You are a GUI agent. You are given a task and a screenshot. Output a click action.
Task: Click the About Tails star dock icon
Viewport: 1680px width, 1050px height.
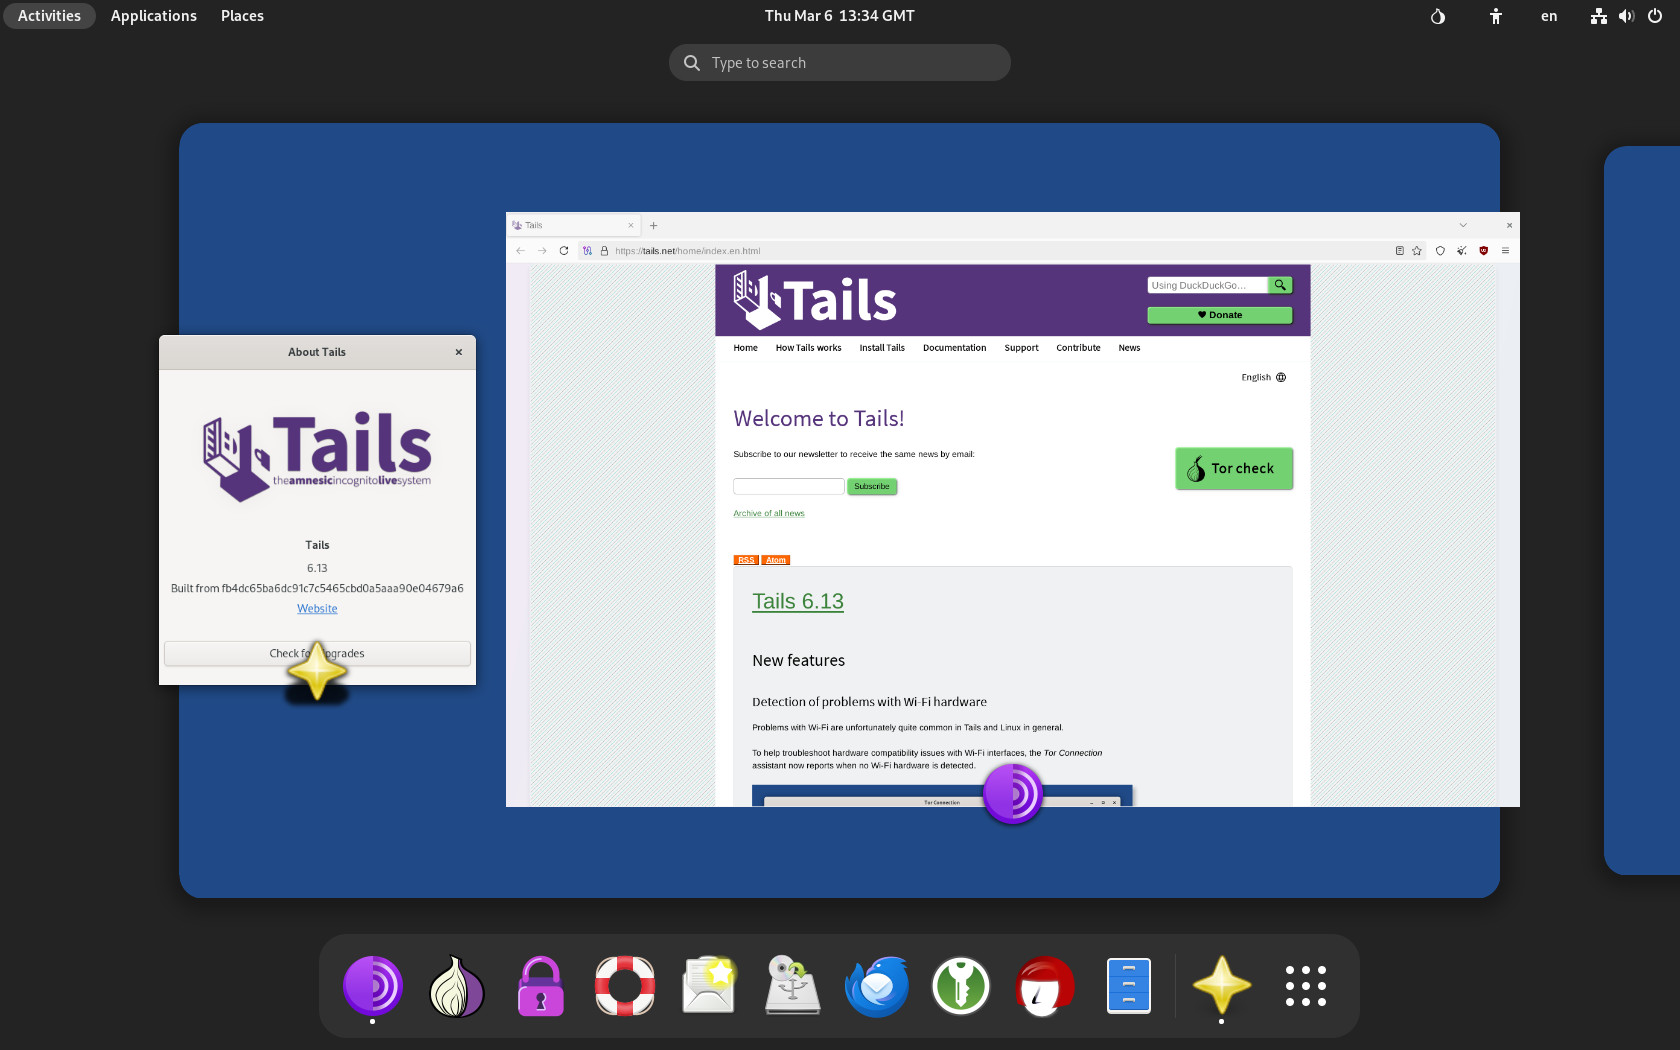(1221, 986)
